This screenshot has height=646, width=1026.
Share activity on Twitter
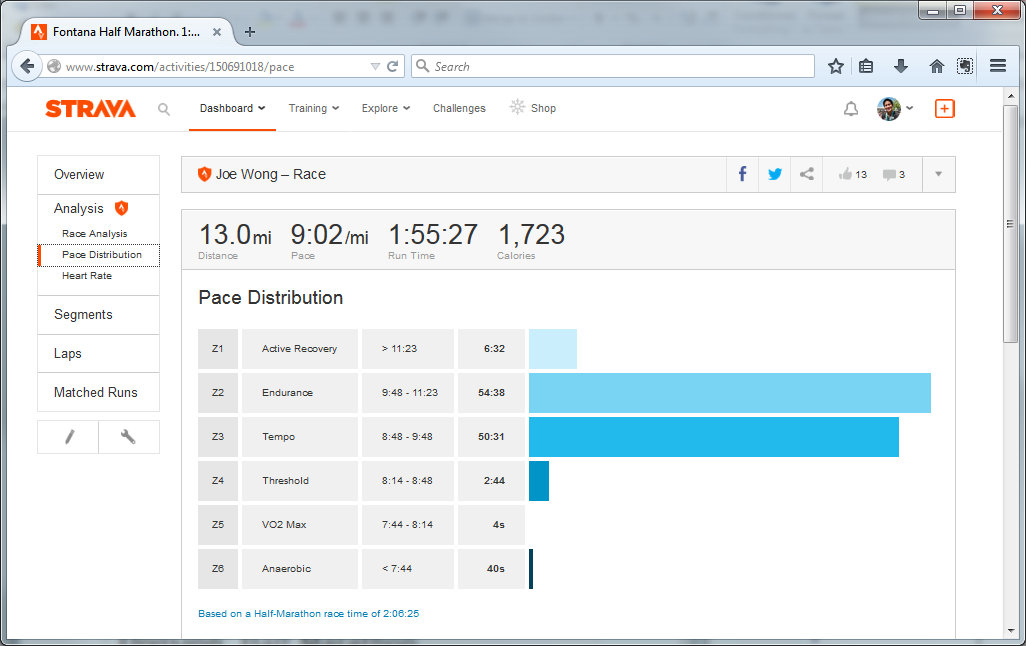[774, 174]
